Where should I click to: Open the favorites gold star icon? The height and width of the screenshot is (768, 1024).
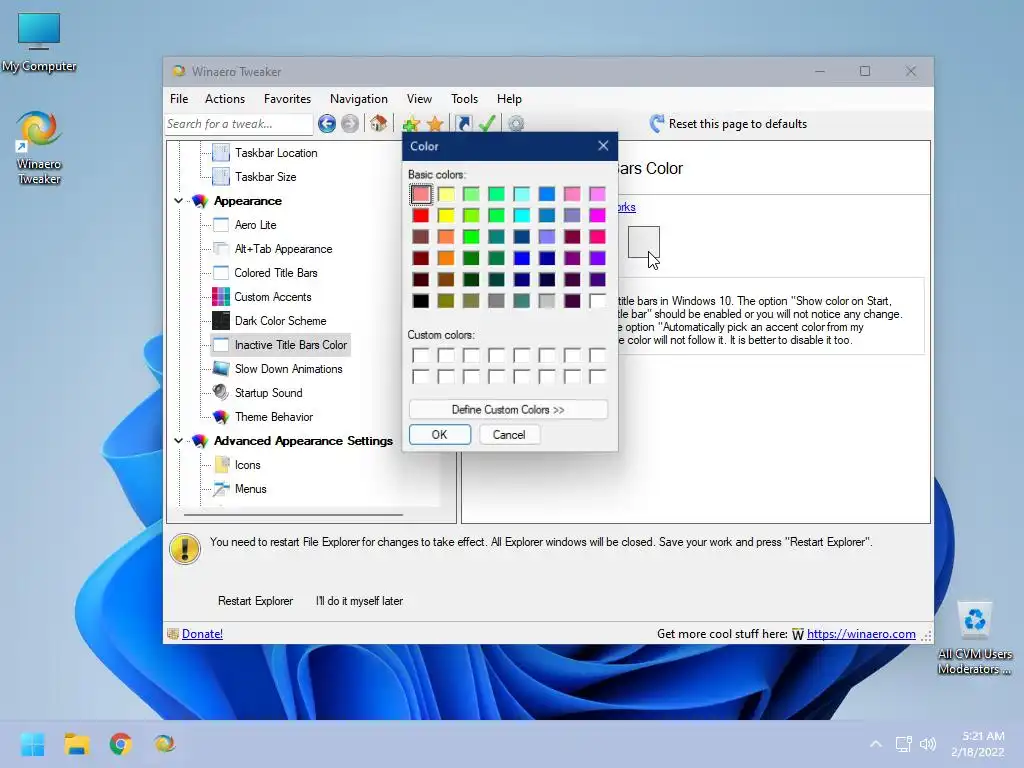point(435,123)
